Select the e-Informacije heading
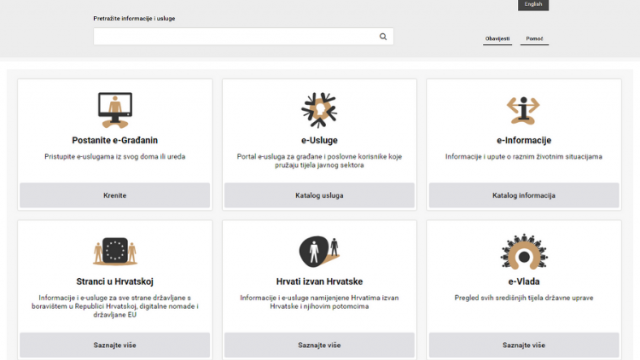Image resolution: width=640 pixels, height=360 pixels. click(524, 140)
